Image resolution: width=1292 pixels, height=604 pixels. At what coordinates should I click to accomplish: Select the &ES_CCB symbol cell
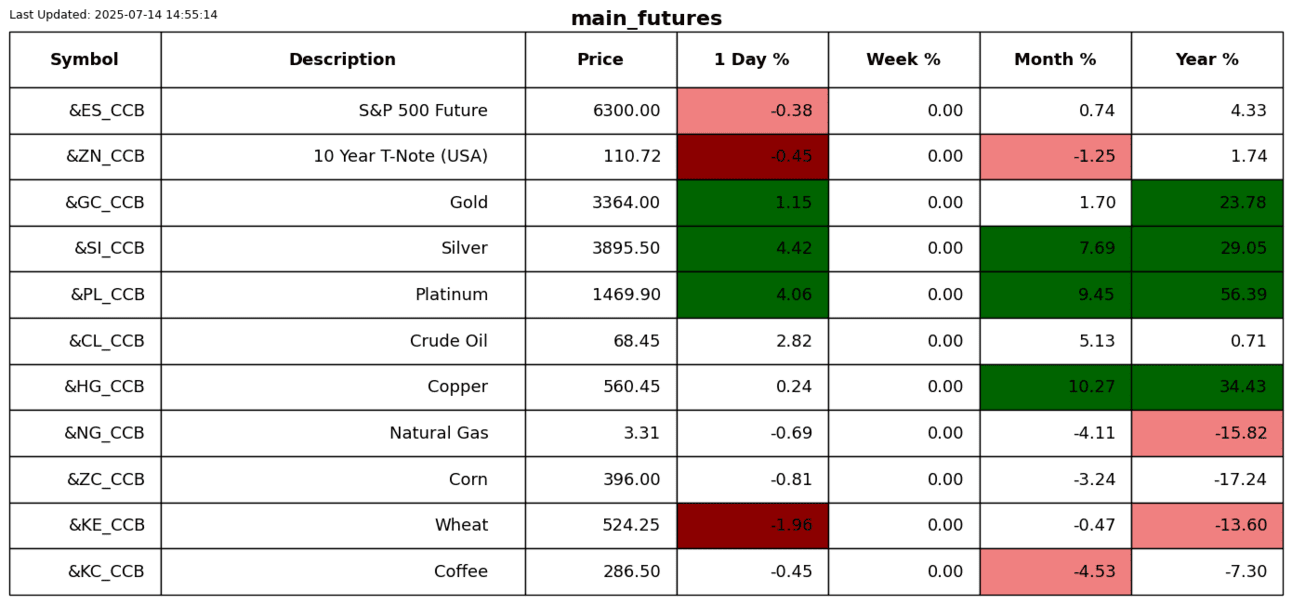(x=106, y=111)
